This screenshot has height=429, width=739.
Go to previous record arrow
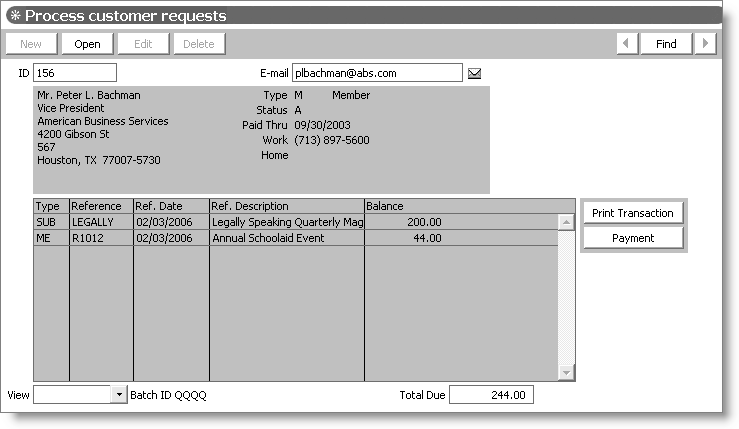pos(627,43)
